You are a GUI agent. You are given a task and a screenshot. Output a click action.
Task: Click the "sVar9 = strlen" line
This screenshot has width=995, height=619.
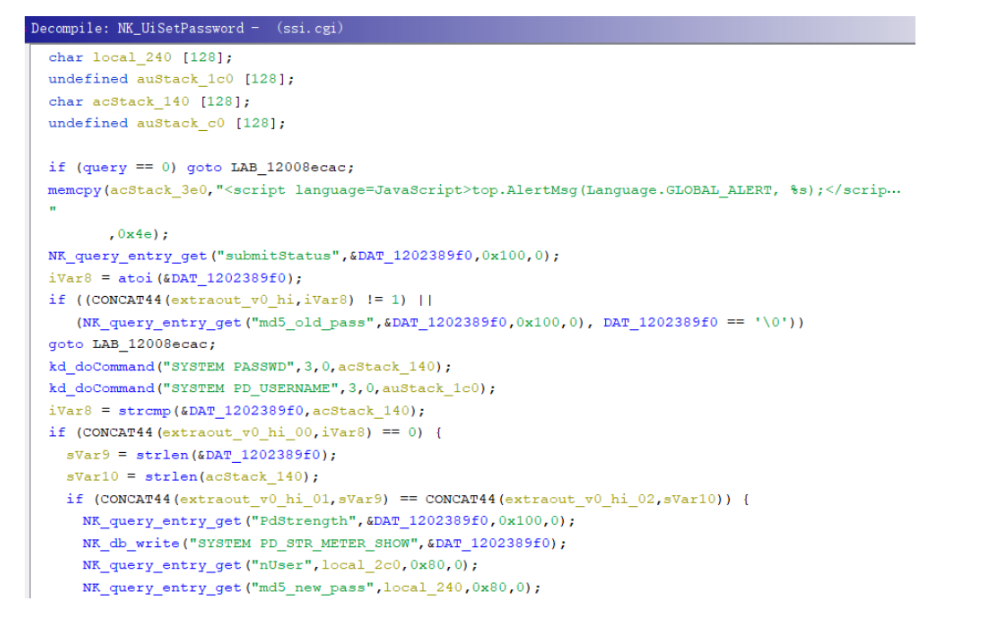(201, 455)
